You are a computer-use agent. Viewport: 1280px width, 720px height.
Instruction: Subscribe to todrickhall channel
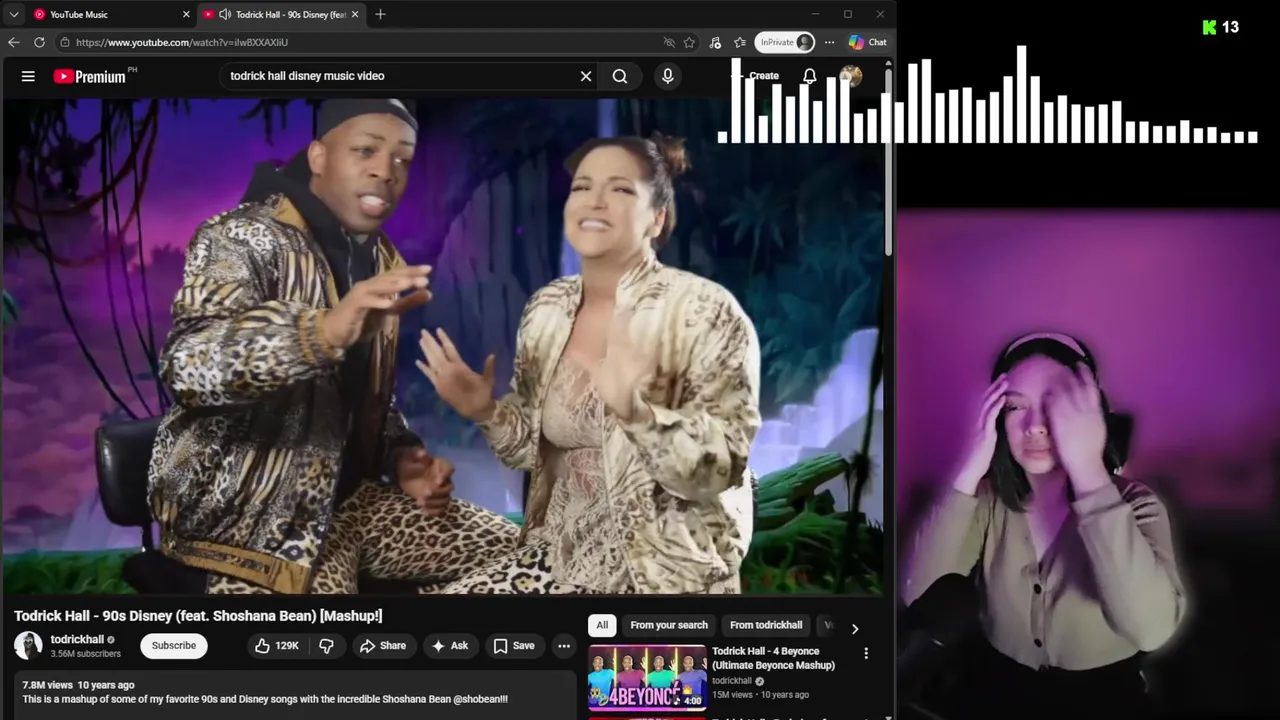tap(174, 646)
